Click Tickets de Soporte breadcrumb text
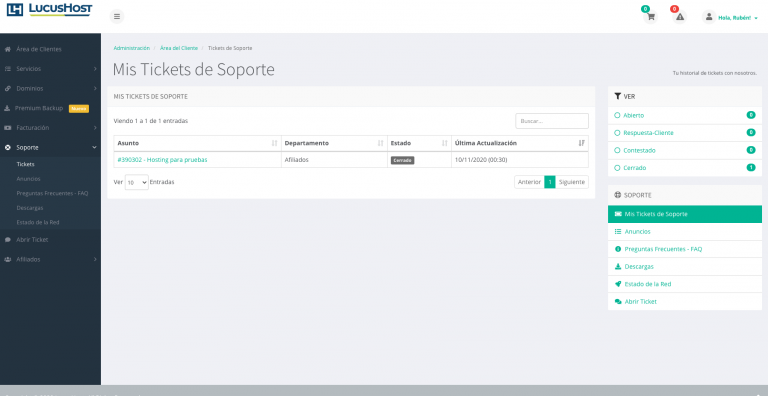Viewport: 768px width, 396px height. [x=230, y=48]
